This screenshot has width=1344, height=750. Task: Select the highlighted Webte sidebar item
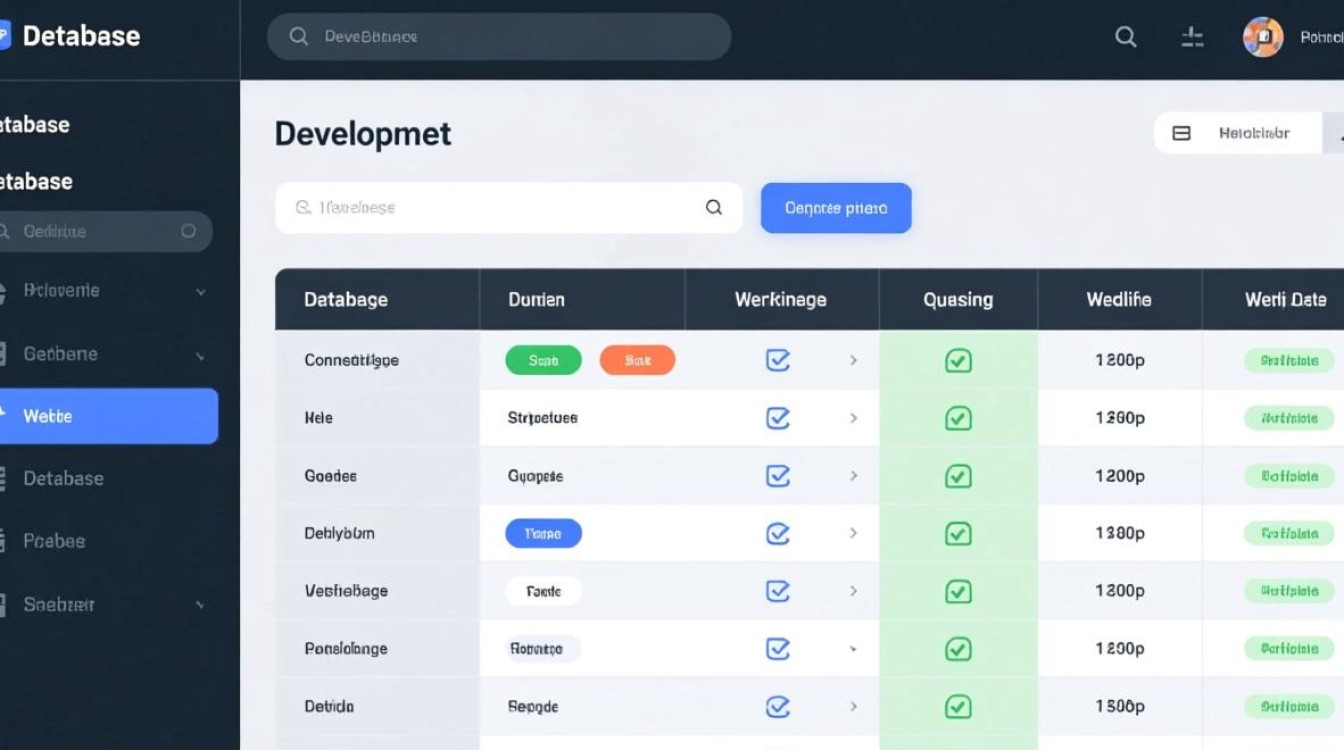coord(108,416)
